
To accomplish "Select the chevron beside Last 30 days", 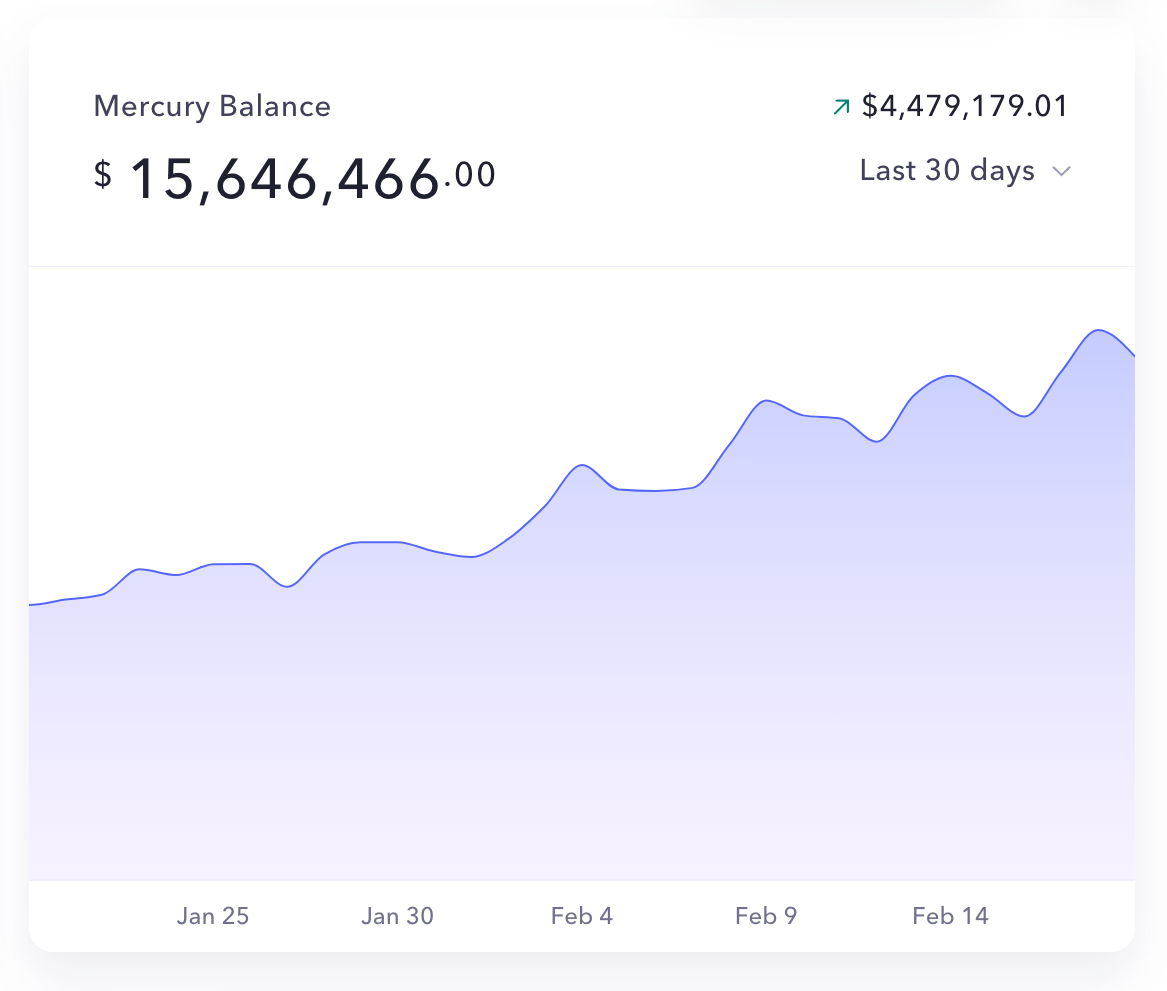I will pyautogui.click(x=1062, y=171).
